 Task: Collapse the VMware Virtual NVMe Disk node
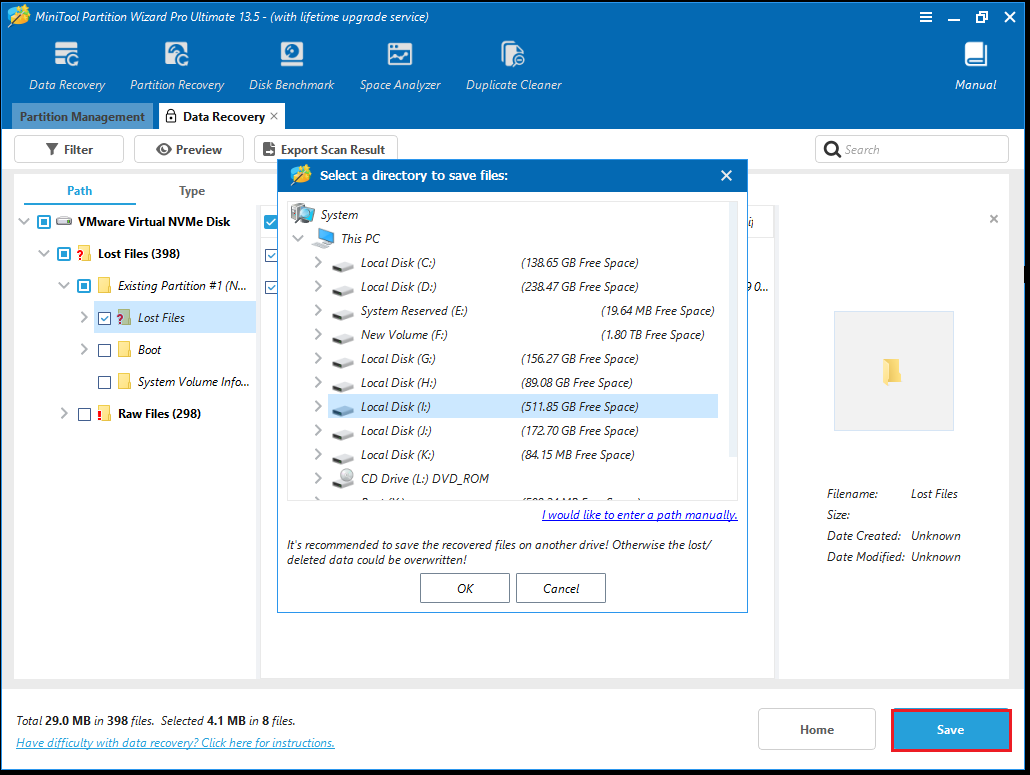pos(24,221)
